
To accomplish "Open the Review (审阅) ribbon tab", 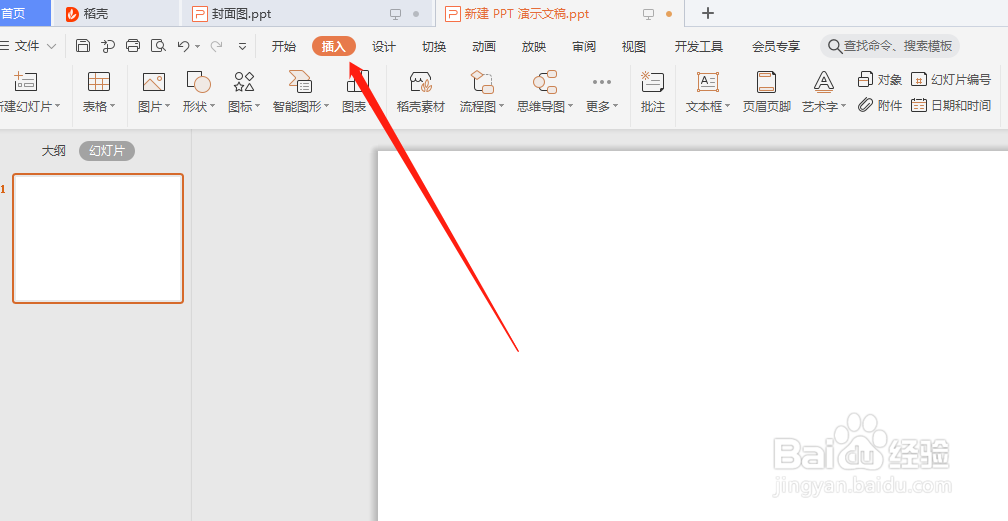I will [584, 46].
